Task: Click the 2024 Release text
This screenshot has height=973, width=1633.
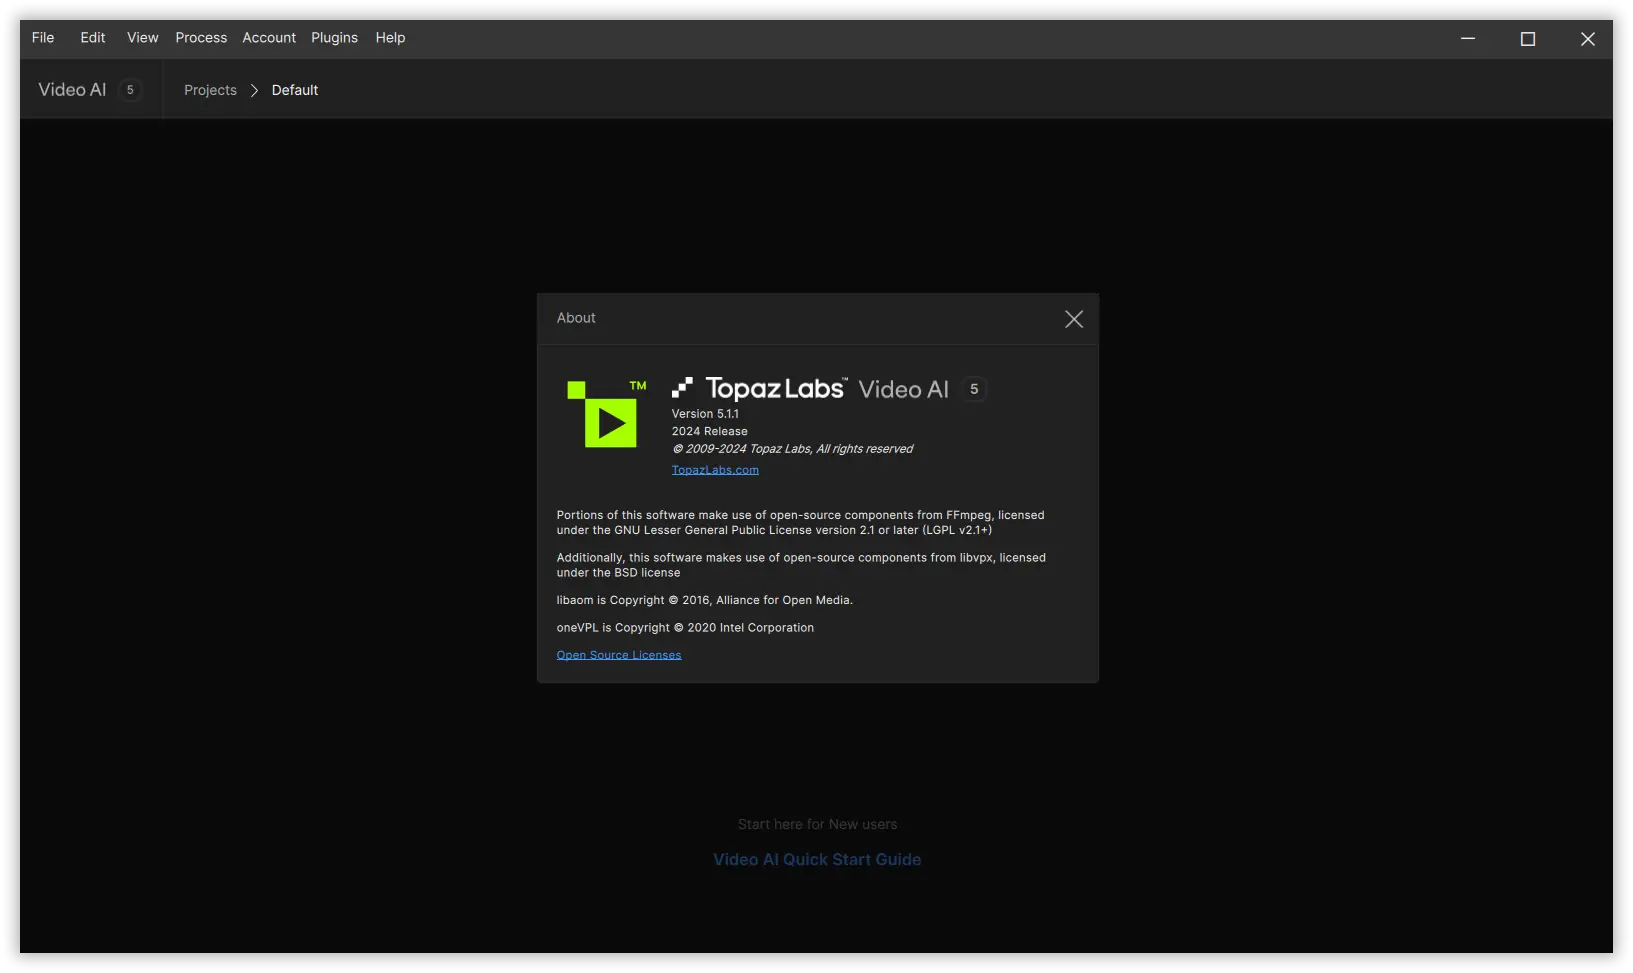Action: [709, 432]
